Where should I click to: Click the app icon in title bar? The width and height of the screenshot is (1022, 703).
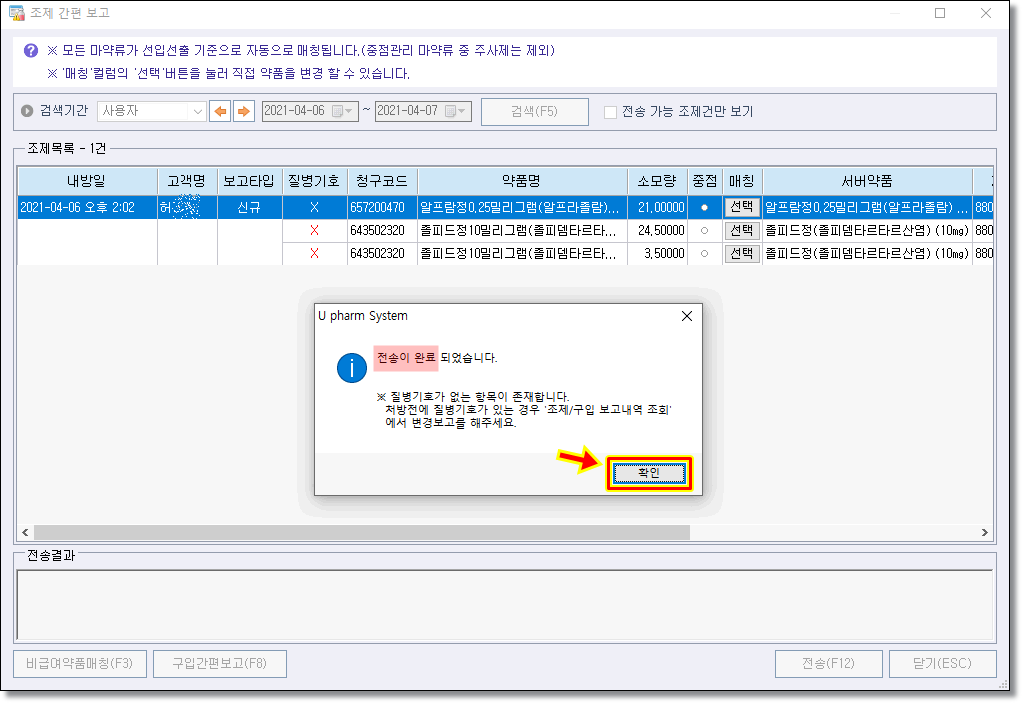click(16, 13)
